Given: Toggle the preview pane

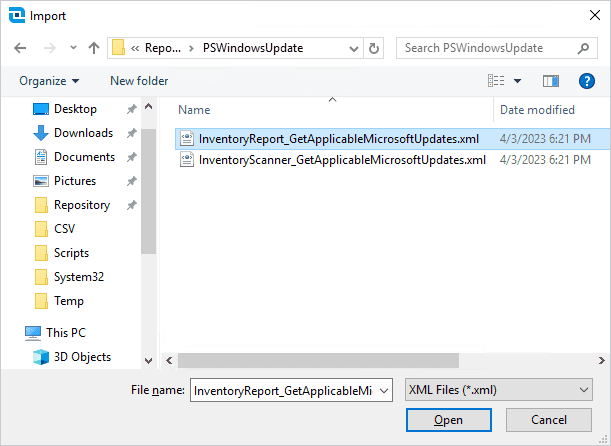Looking at the screenshot, I should pos(551,81).
